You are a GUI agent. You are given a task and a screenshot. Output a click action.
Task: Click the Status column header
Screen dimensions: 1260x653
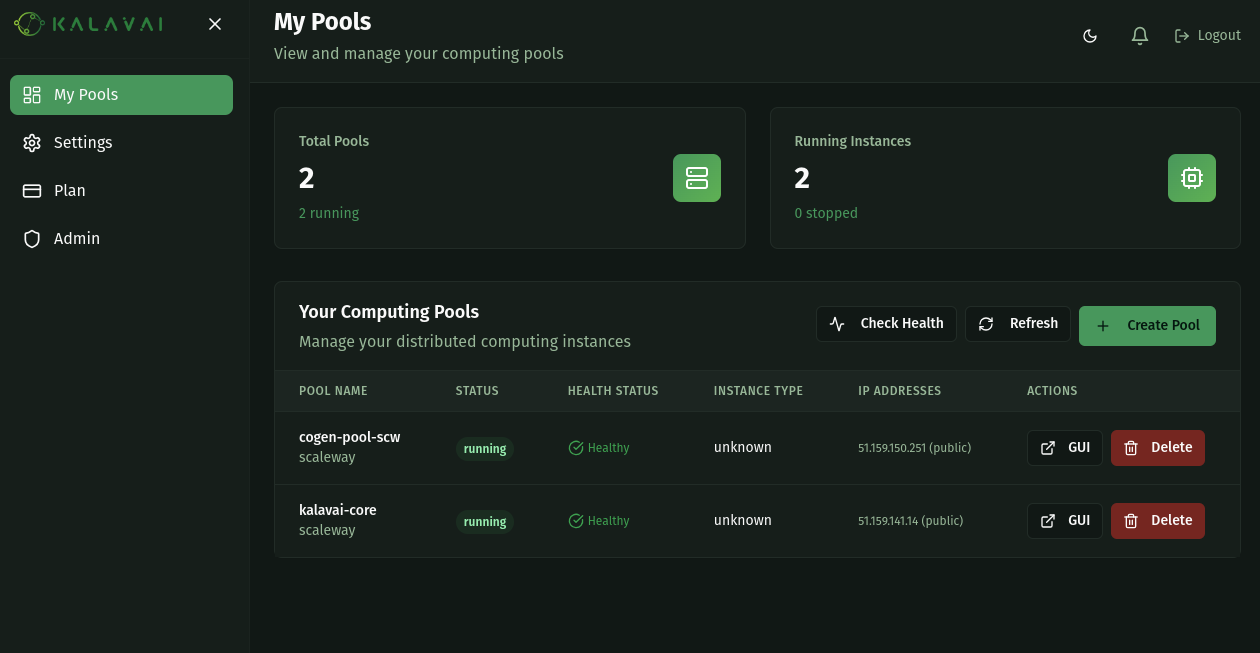click(x=477, y=391)
